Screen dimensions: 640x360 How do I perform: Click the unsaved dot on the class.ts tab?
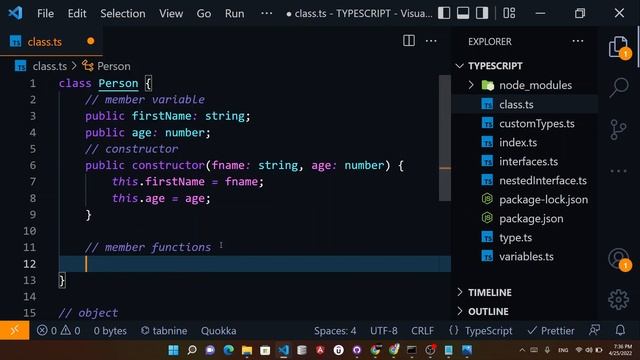tap(91, 41)
